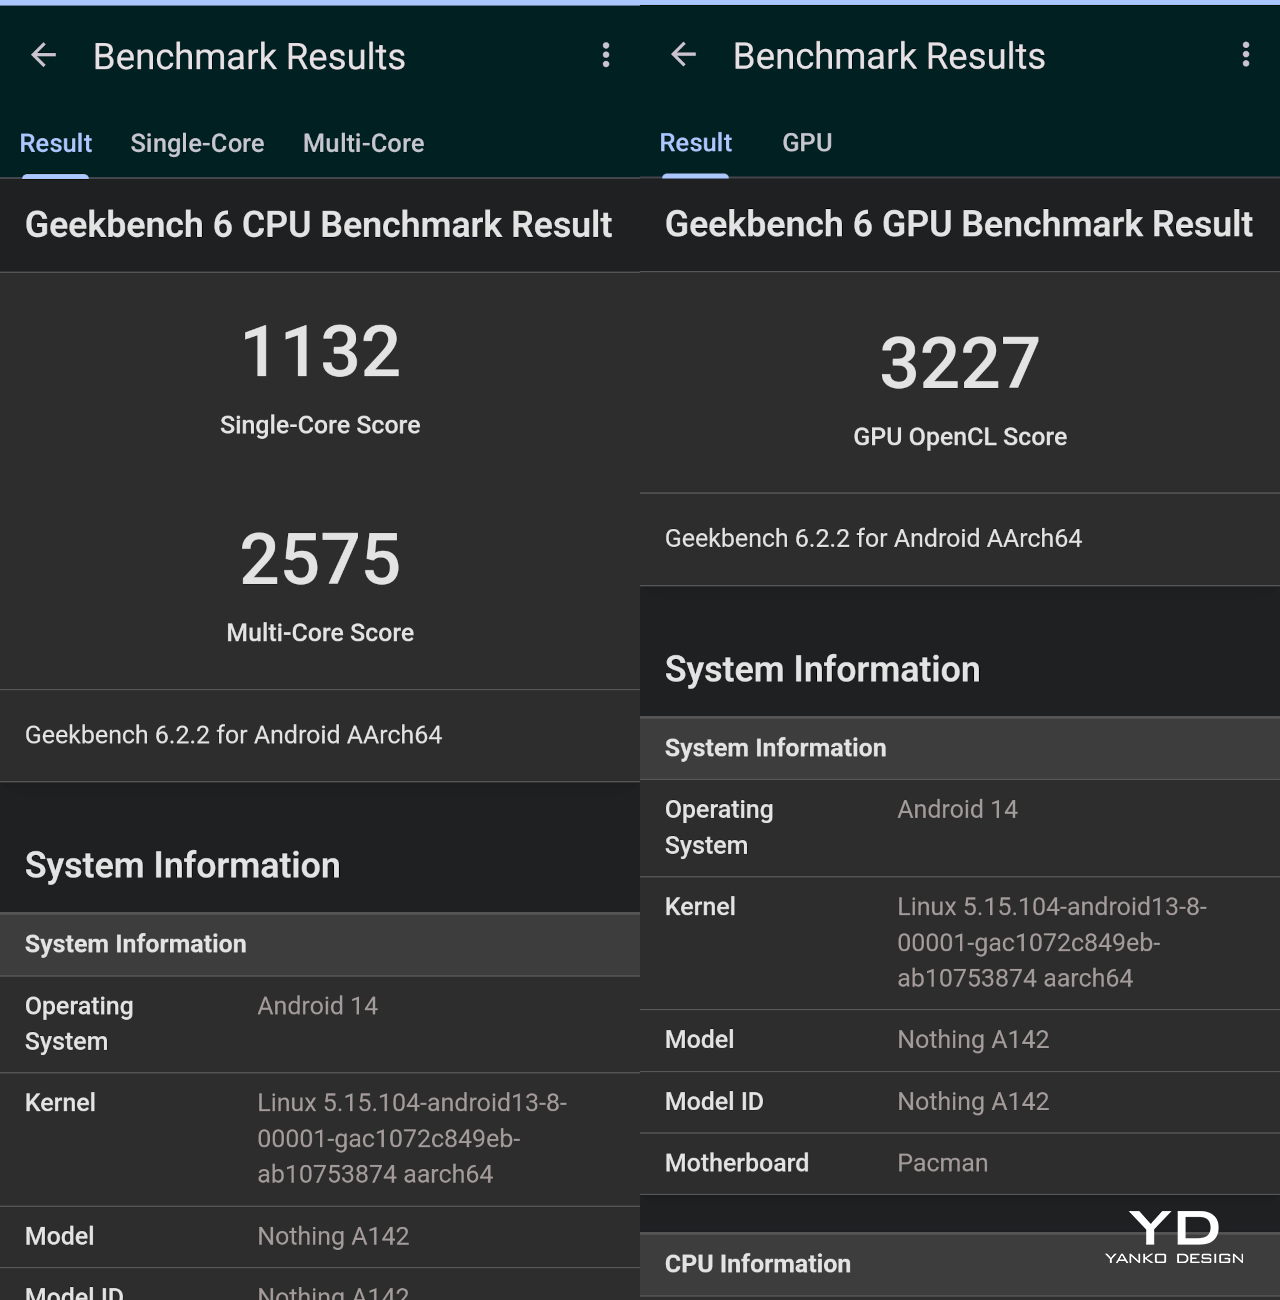Tap the Geekbench 6 GPU Benchmark Result title

[x=958, y=224]
